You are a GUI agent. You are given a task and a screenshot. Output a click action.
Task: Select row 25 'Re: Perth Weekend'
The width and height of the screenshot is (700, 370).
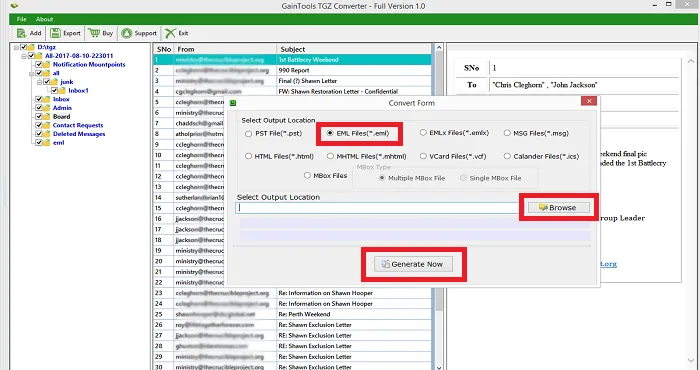(292, 314)
